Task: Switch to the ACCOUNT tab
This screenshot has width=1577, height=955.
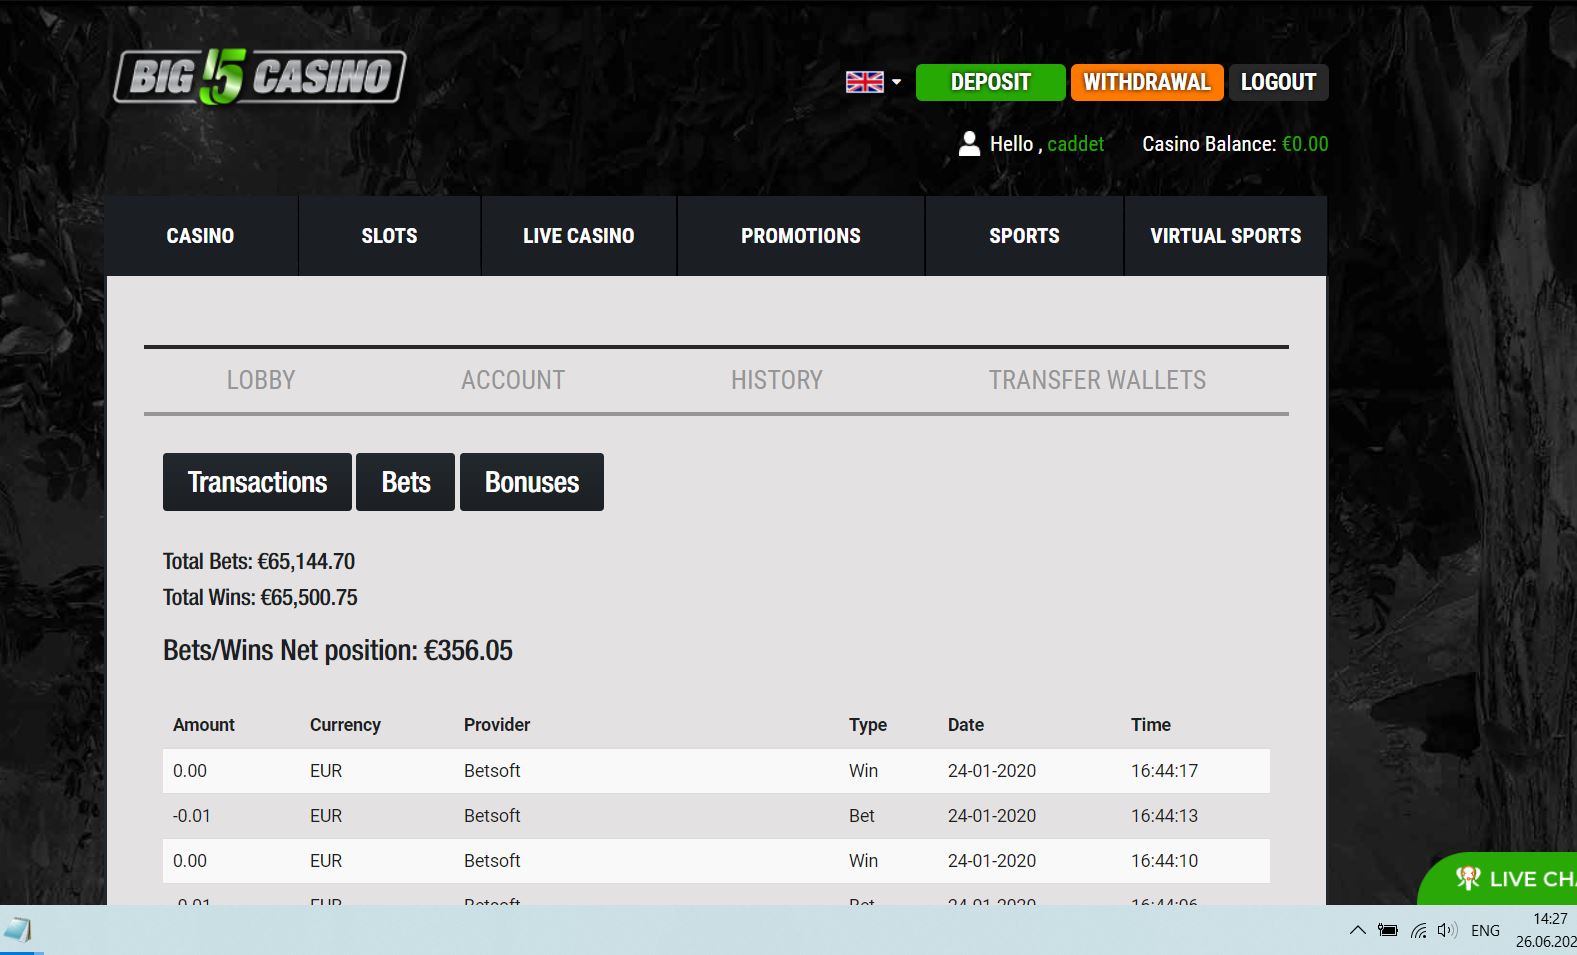Action: (513, 380)
